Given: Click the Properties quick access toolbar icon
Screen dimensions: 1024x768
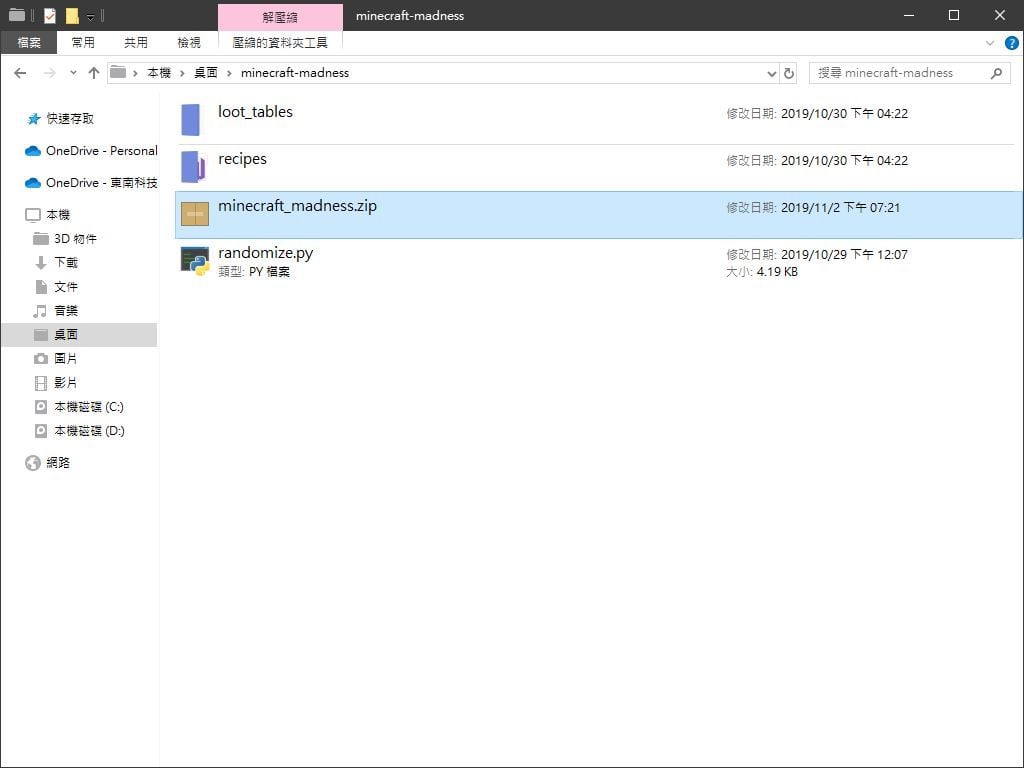Looking at the screenshot, I should click(x=50, y=15).
